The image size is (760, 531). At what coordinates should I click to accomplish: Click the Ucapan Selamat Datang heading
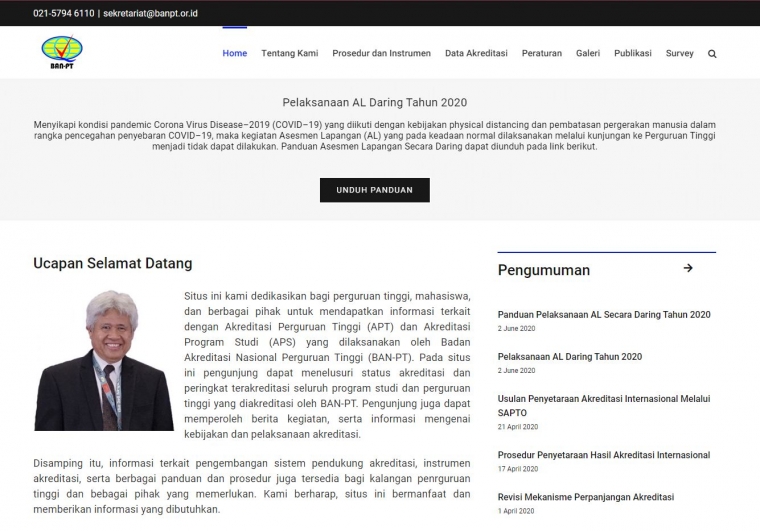point(112,263)
